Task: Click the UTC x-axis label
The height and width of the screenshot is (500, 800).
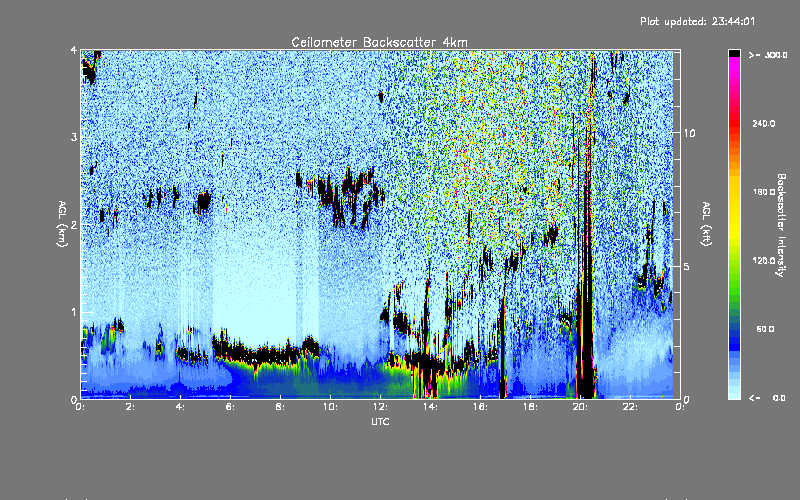Action: (x=380, y=422)
